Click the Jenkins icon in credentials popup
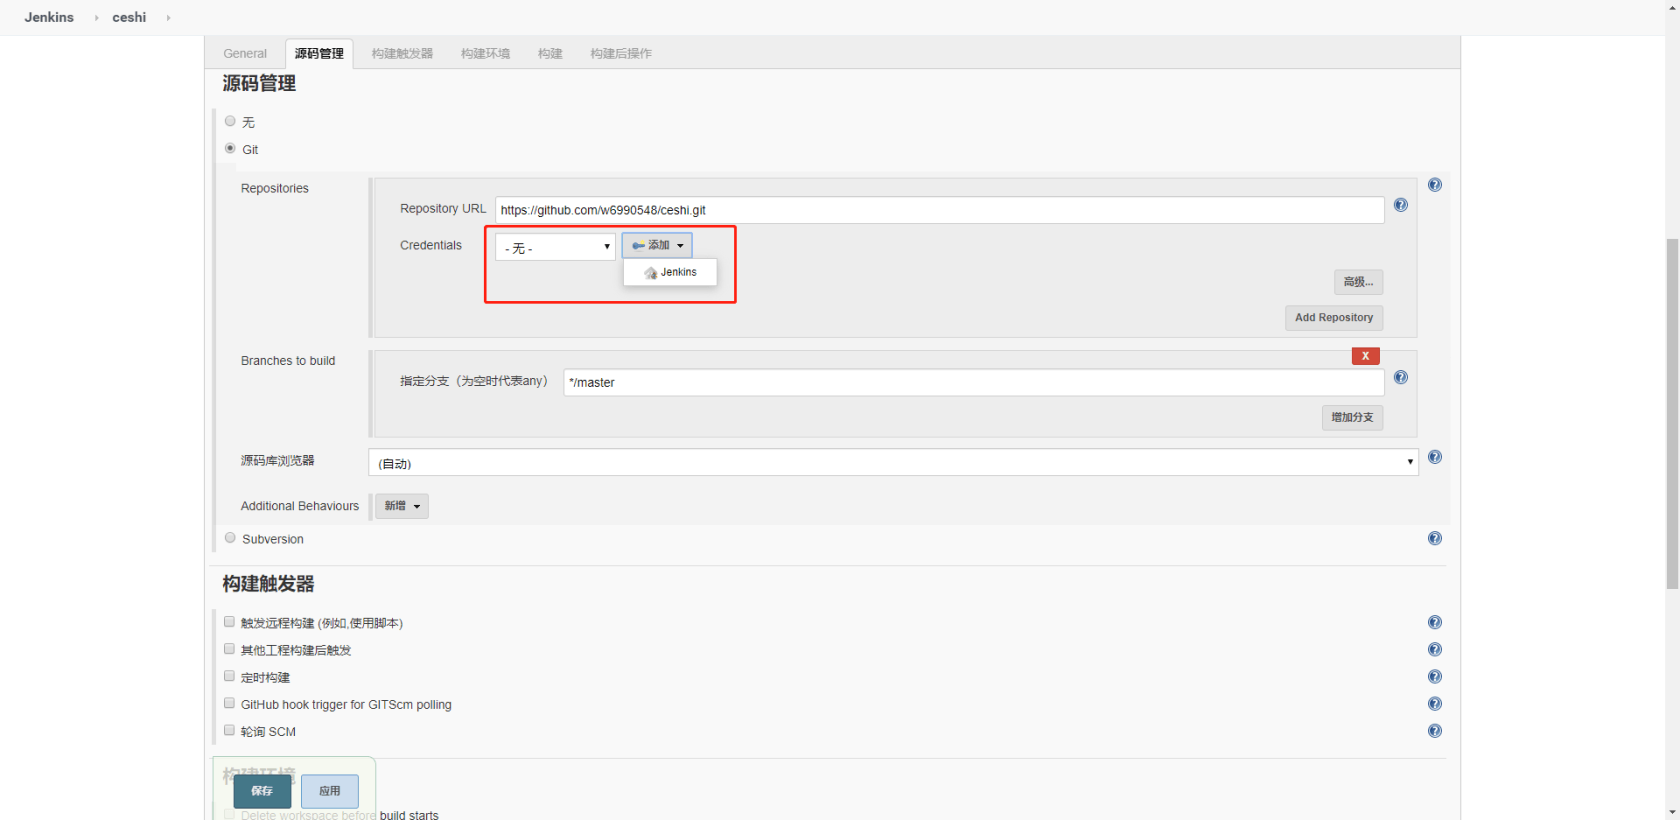This screenshot has height=820, width=1680. 651,273
